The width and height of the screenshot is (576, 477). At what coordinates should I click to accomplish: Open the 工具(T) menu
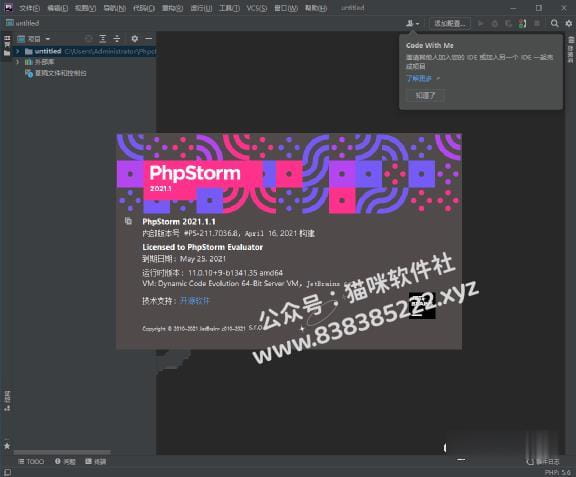tap(229, 8)
